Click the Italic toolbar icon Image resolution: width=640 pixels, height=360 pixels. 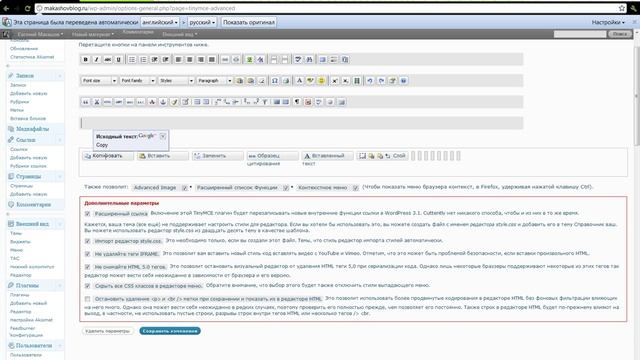(x=96, y=60)
